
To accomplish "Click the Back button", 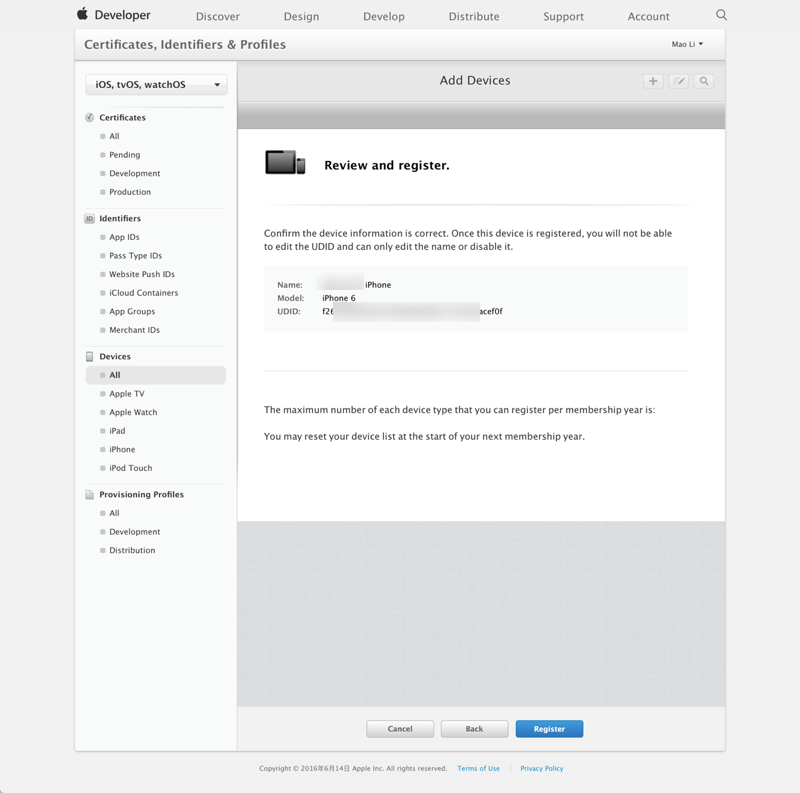I will (x=474, y=729).
